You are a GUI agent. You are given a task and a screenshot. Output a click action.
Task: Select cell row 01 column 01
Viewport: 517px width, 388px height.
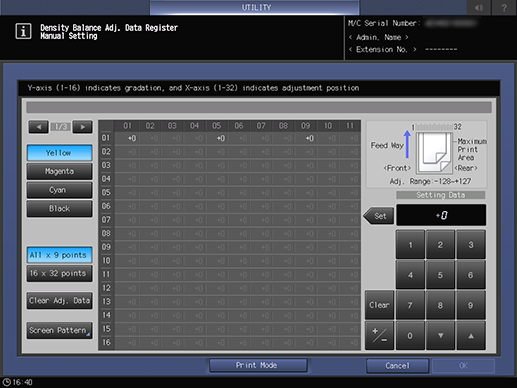(128, 138)
